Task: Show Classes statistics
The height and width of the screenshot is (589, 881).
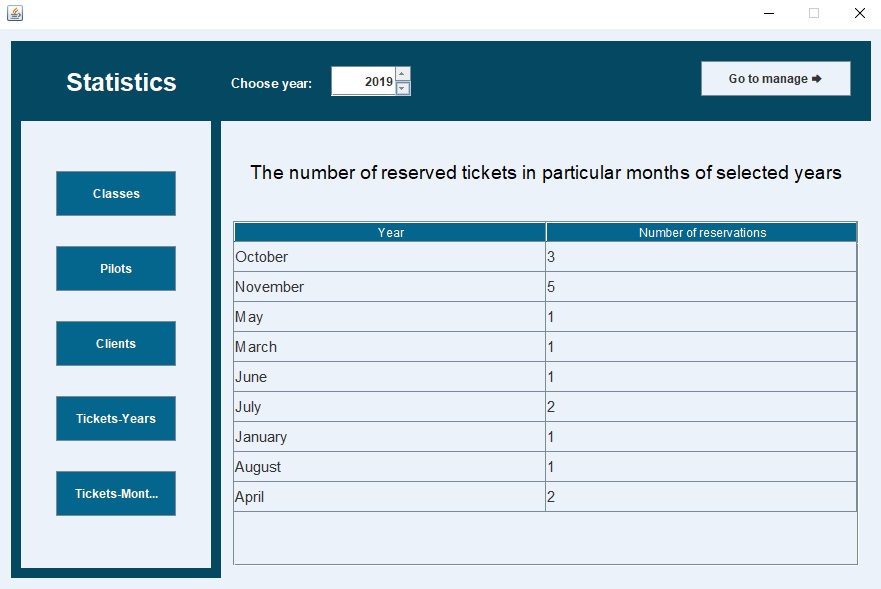Action: (x=116, y=193)
